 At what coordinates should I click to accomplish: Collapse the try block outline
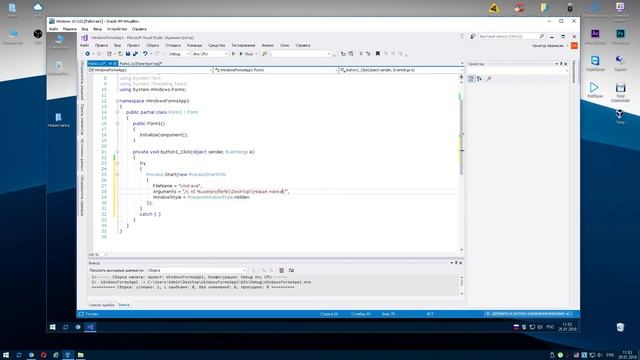coord(118,163)
